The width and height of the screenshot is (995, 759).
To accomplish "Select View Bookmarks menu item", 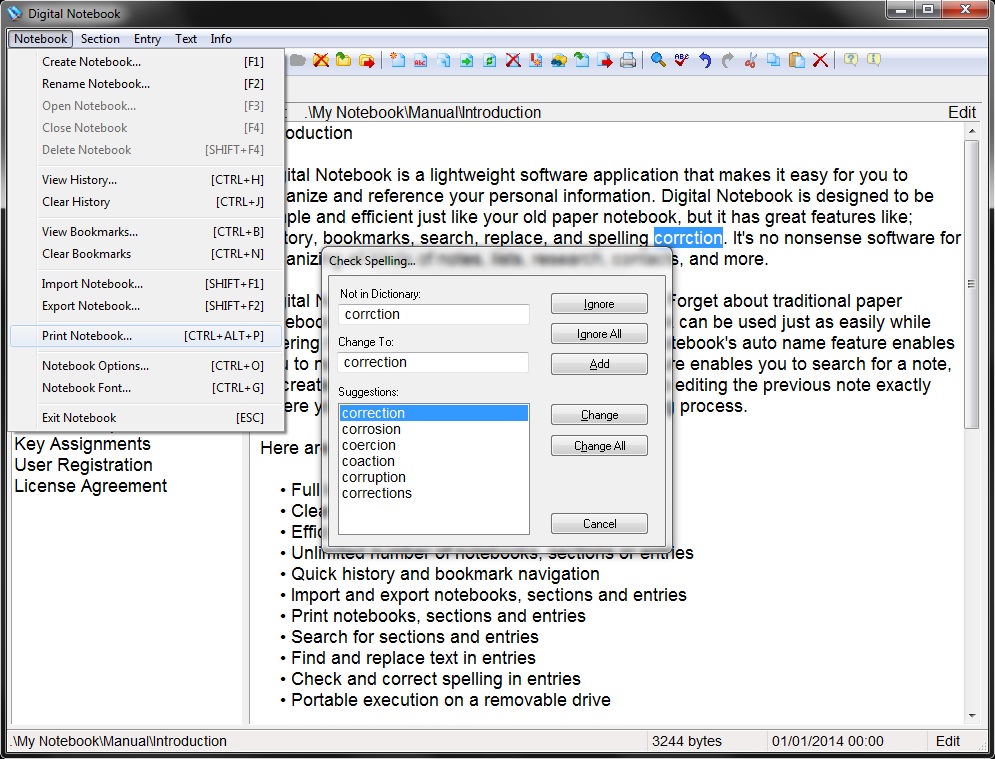I will [146, 232].
